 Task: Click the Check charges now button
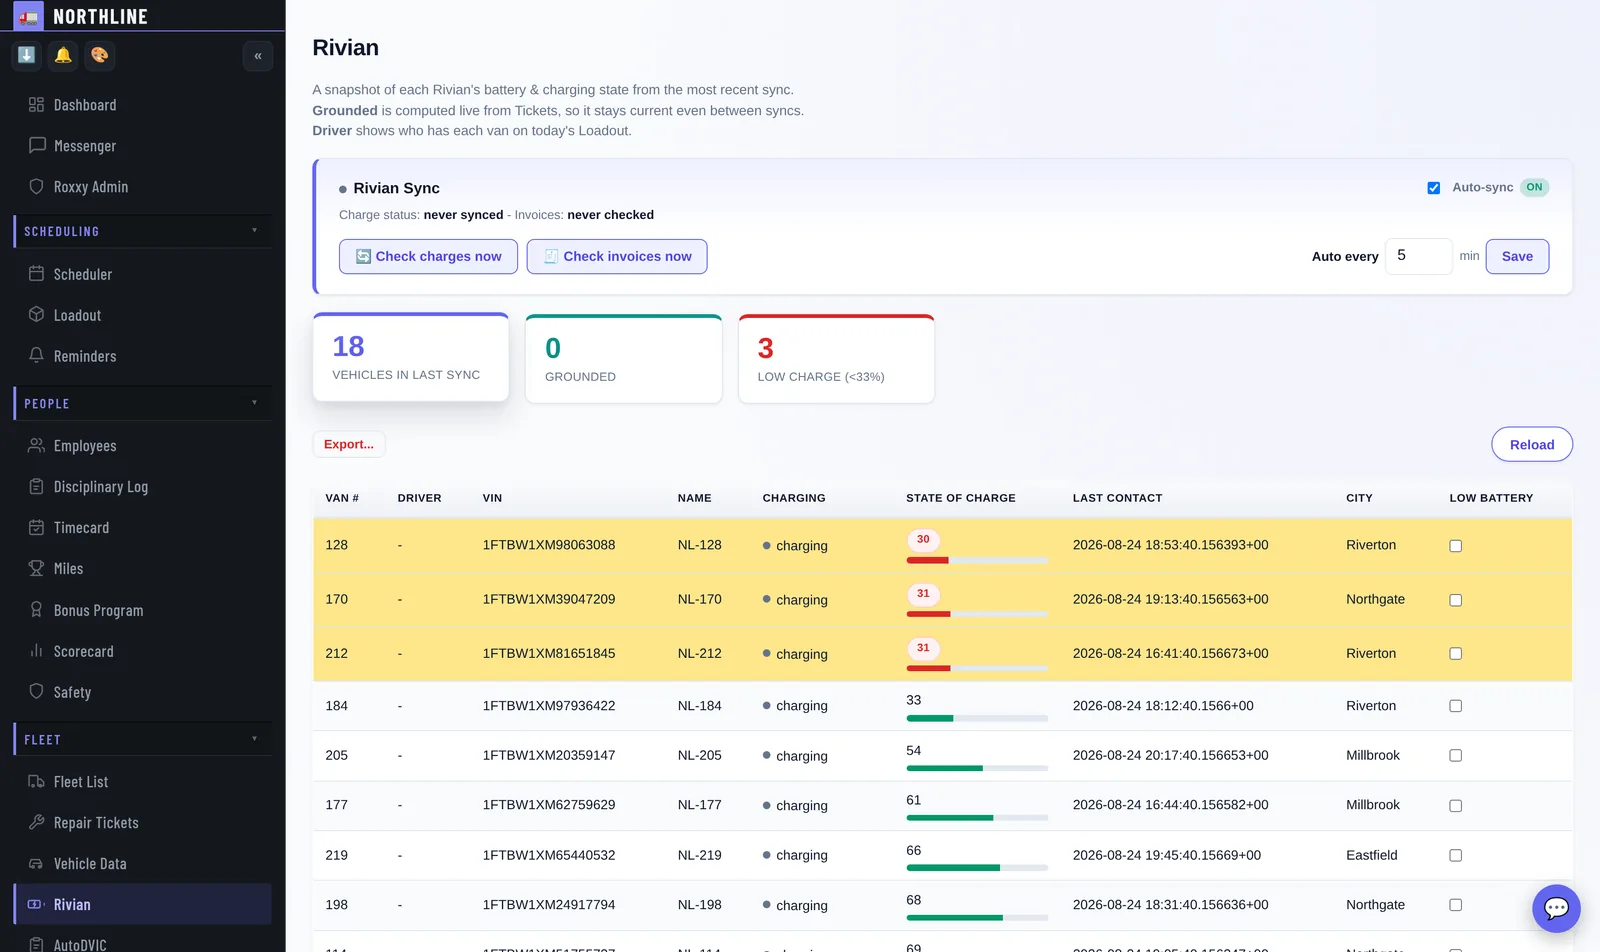coord(428,256)
